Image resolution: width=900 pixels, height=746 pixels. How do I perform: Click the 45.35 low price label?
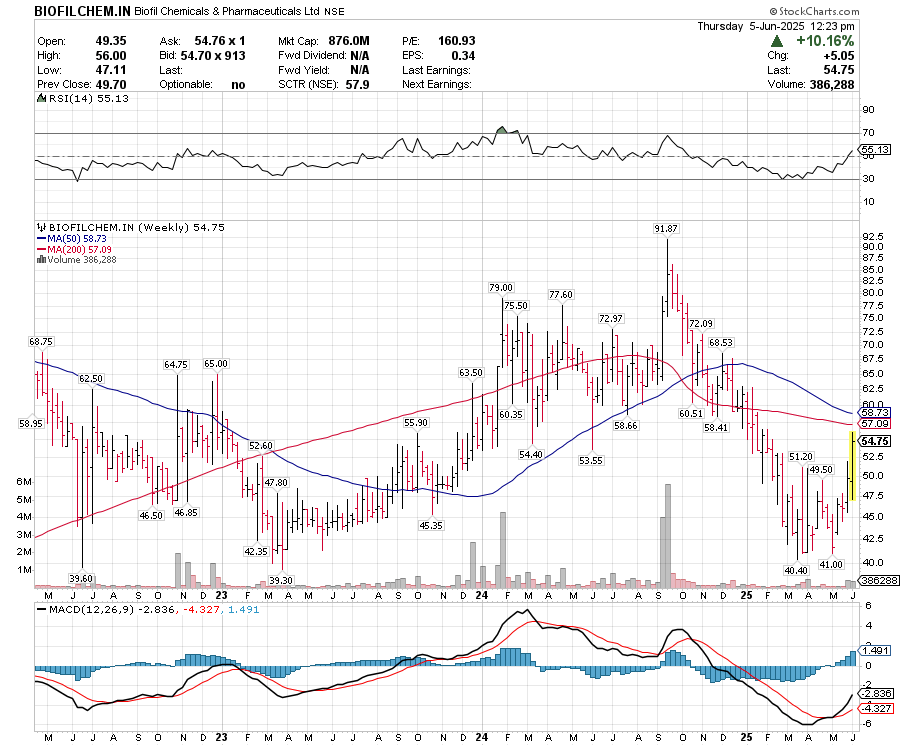431,525
